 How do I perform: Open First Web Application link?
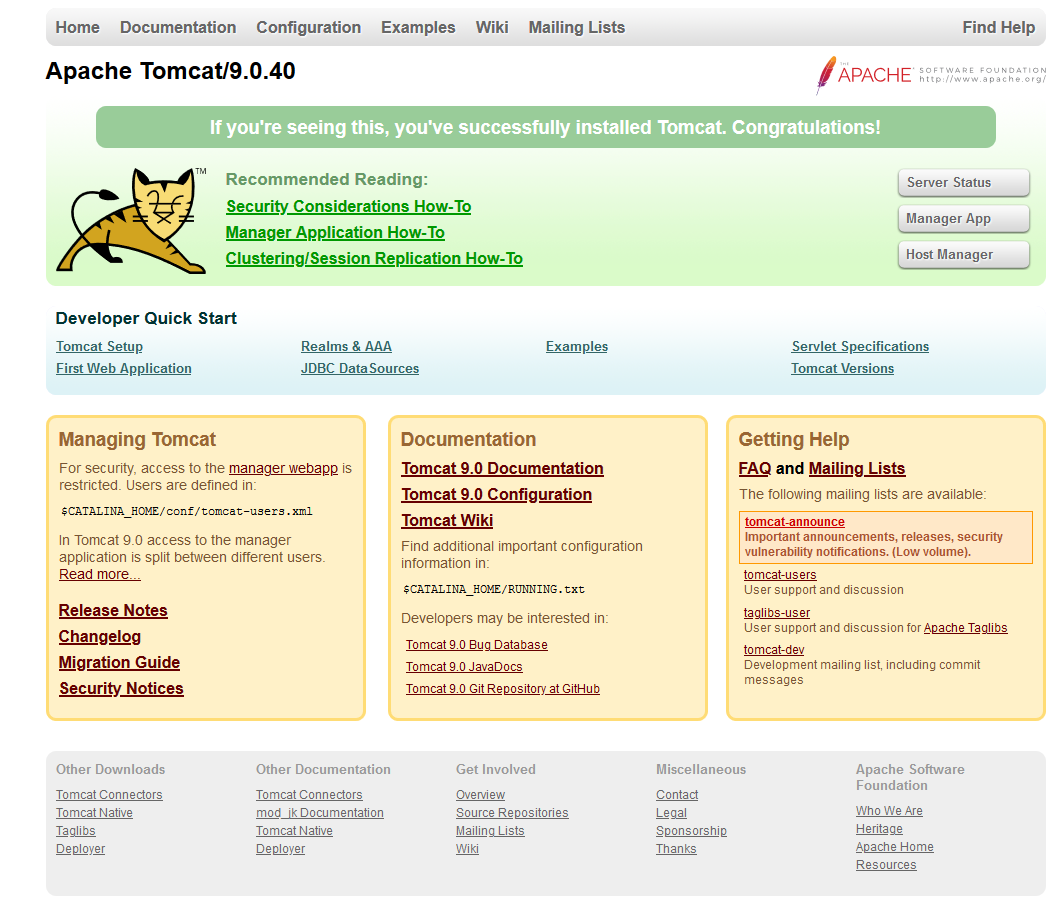coord(124,369)
